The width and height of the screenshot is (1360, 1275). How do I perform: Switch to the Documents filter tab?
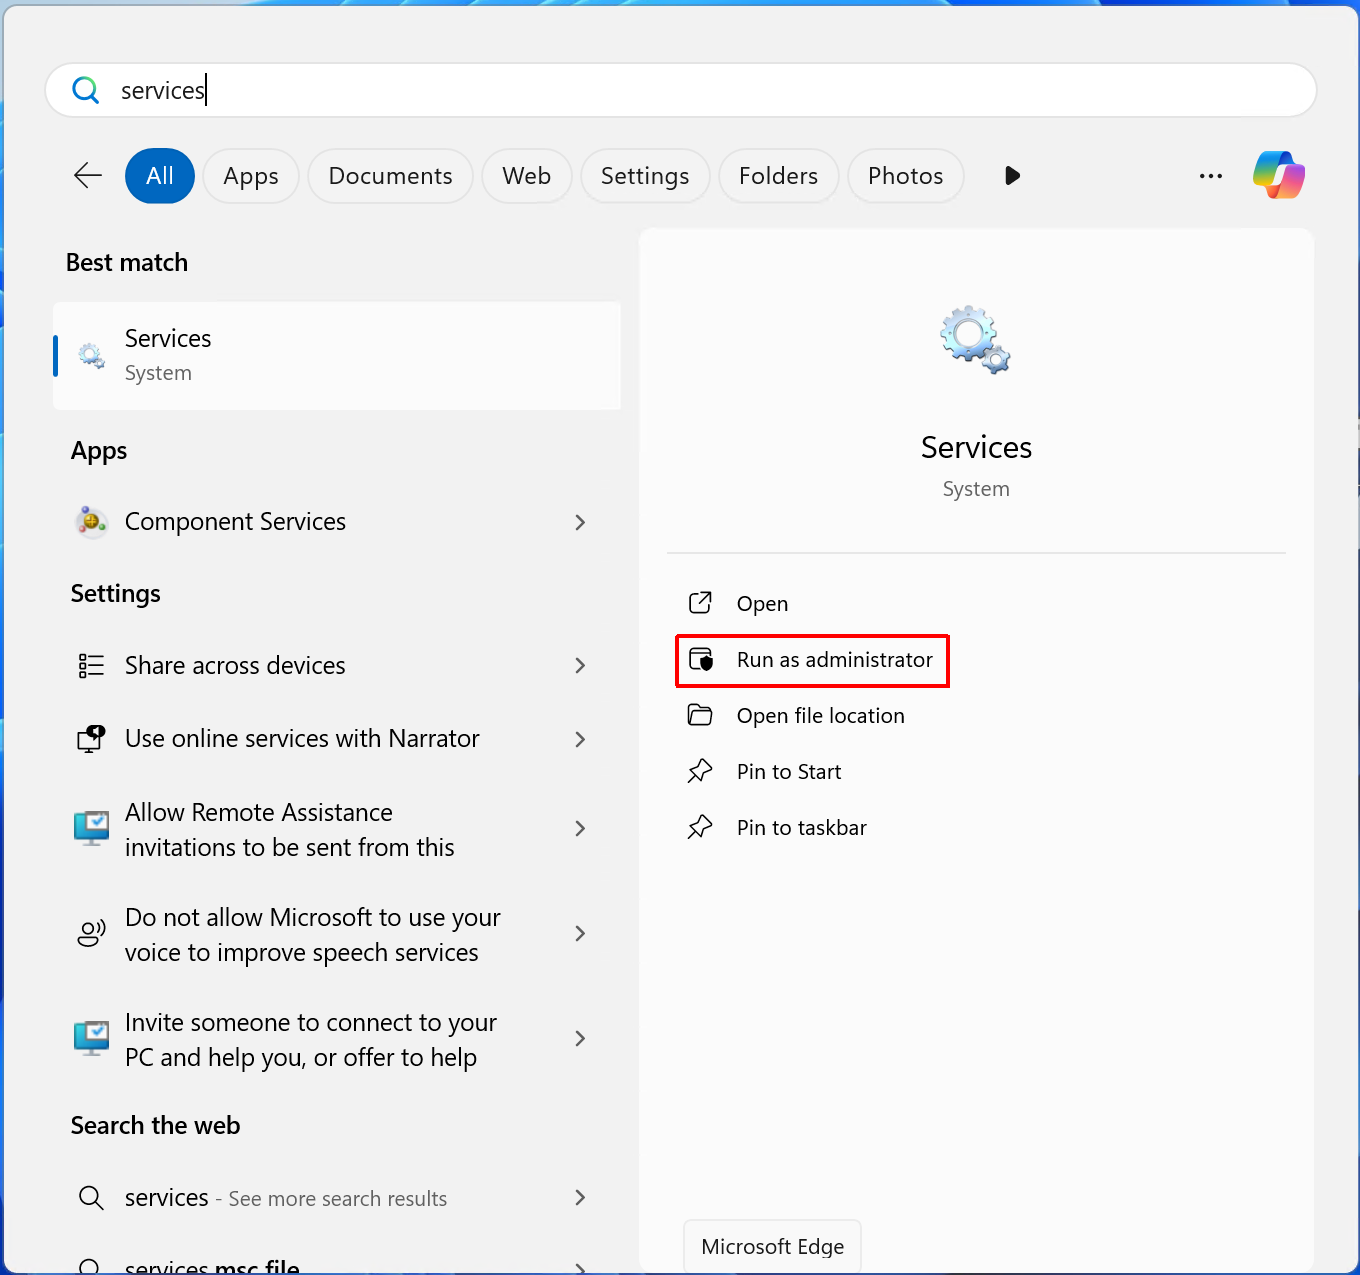(x=390, y=176)
